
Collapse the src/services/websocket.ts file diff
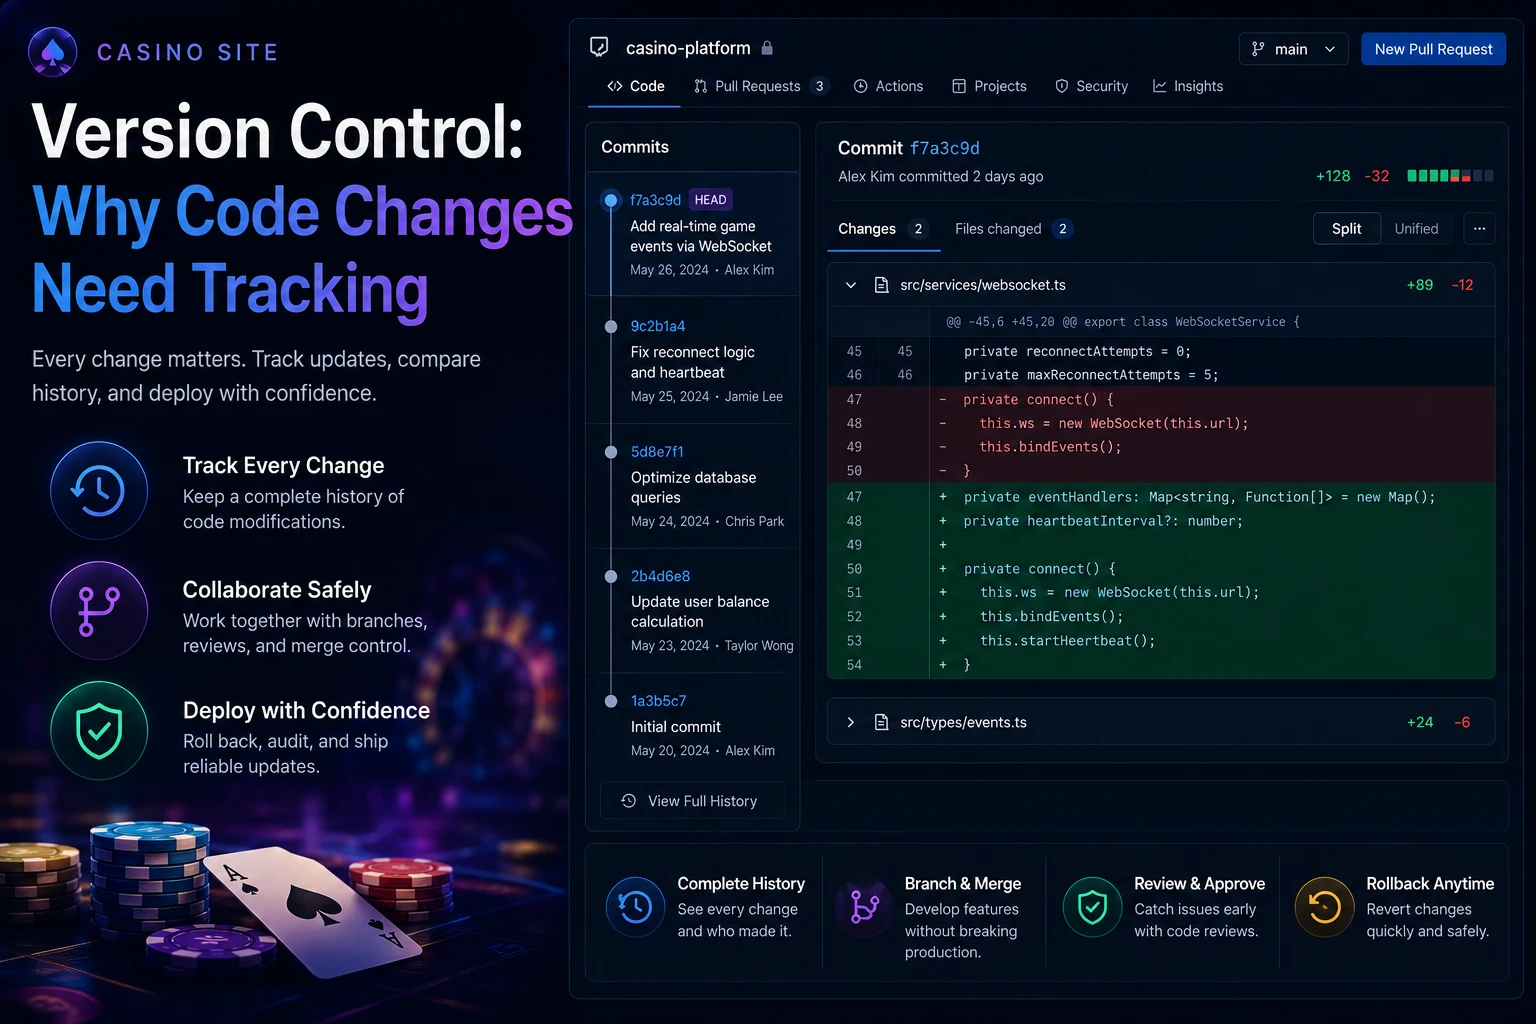point(850,285)
